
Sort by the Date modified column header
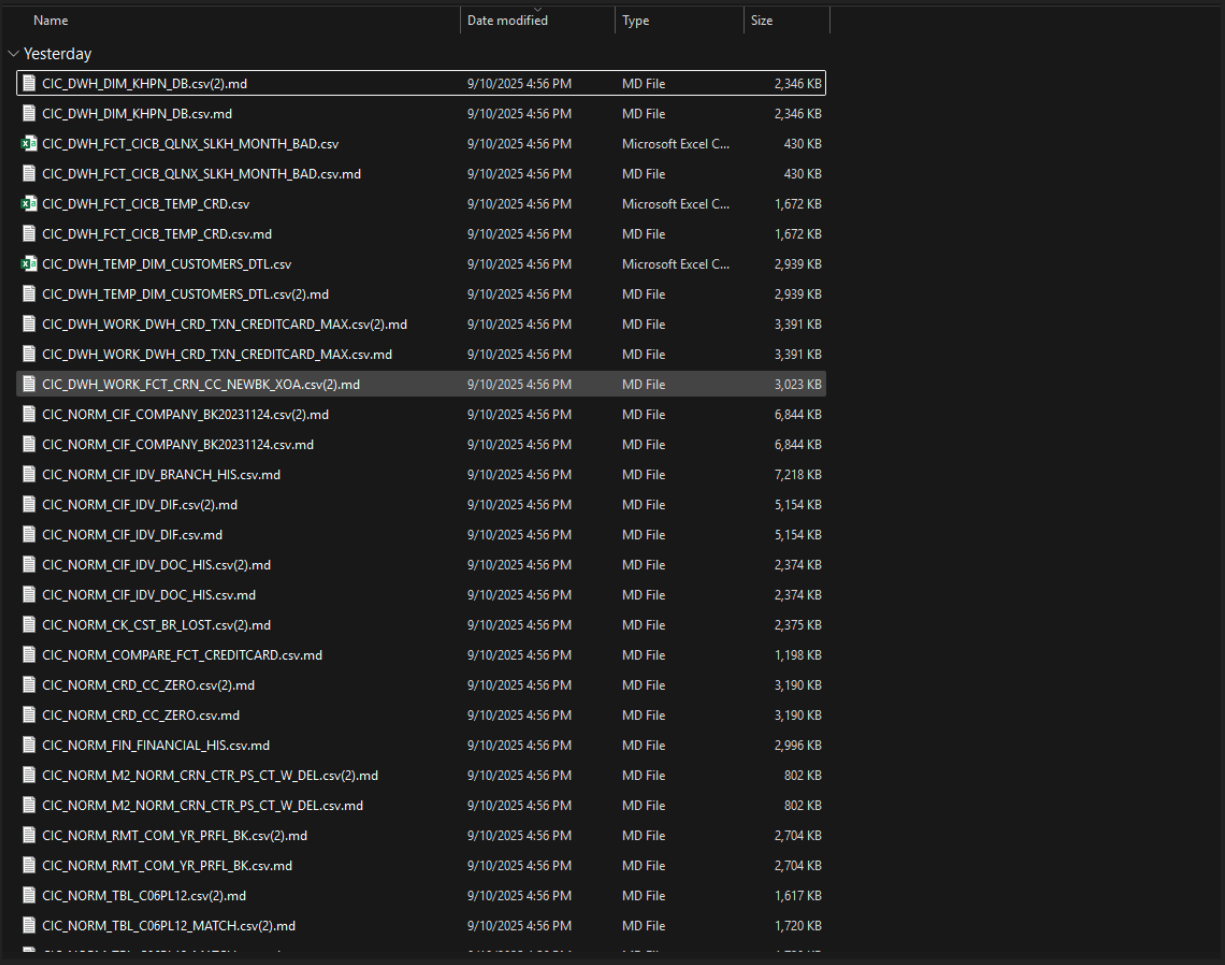click(507, 21)
